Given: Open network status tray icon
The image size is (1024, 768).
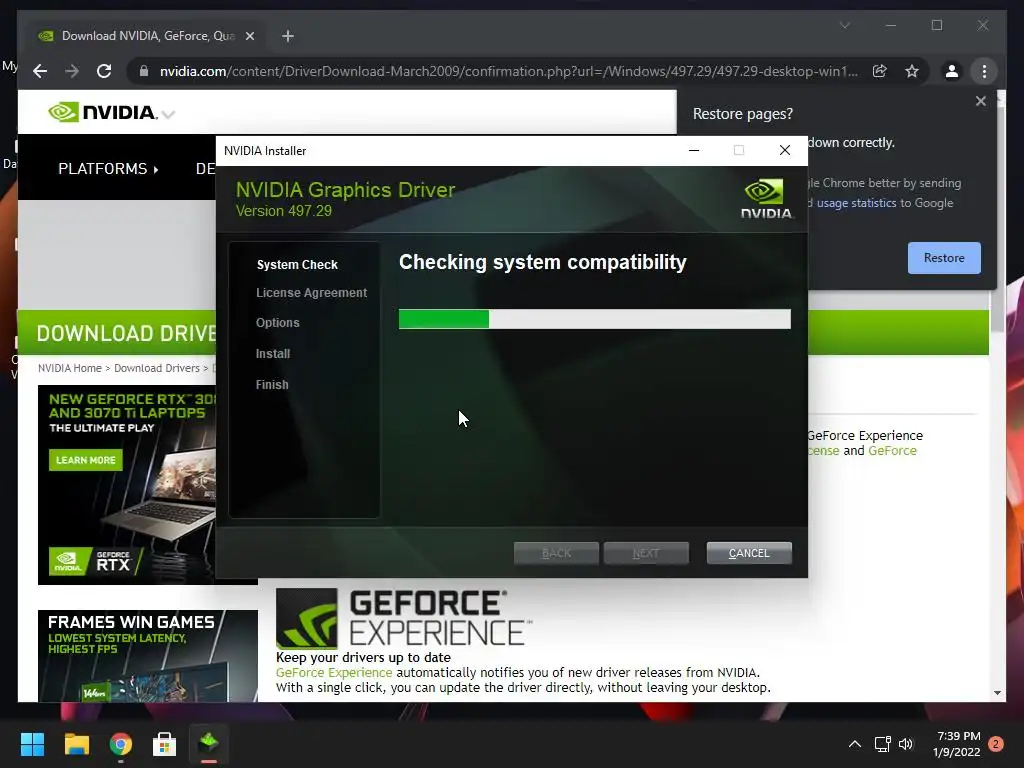Looking at the screenshot, I should [882, 744].
